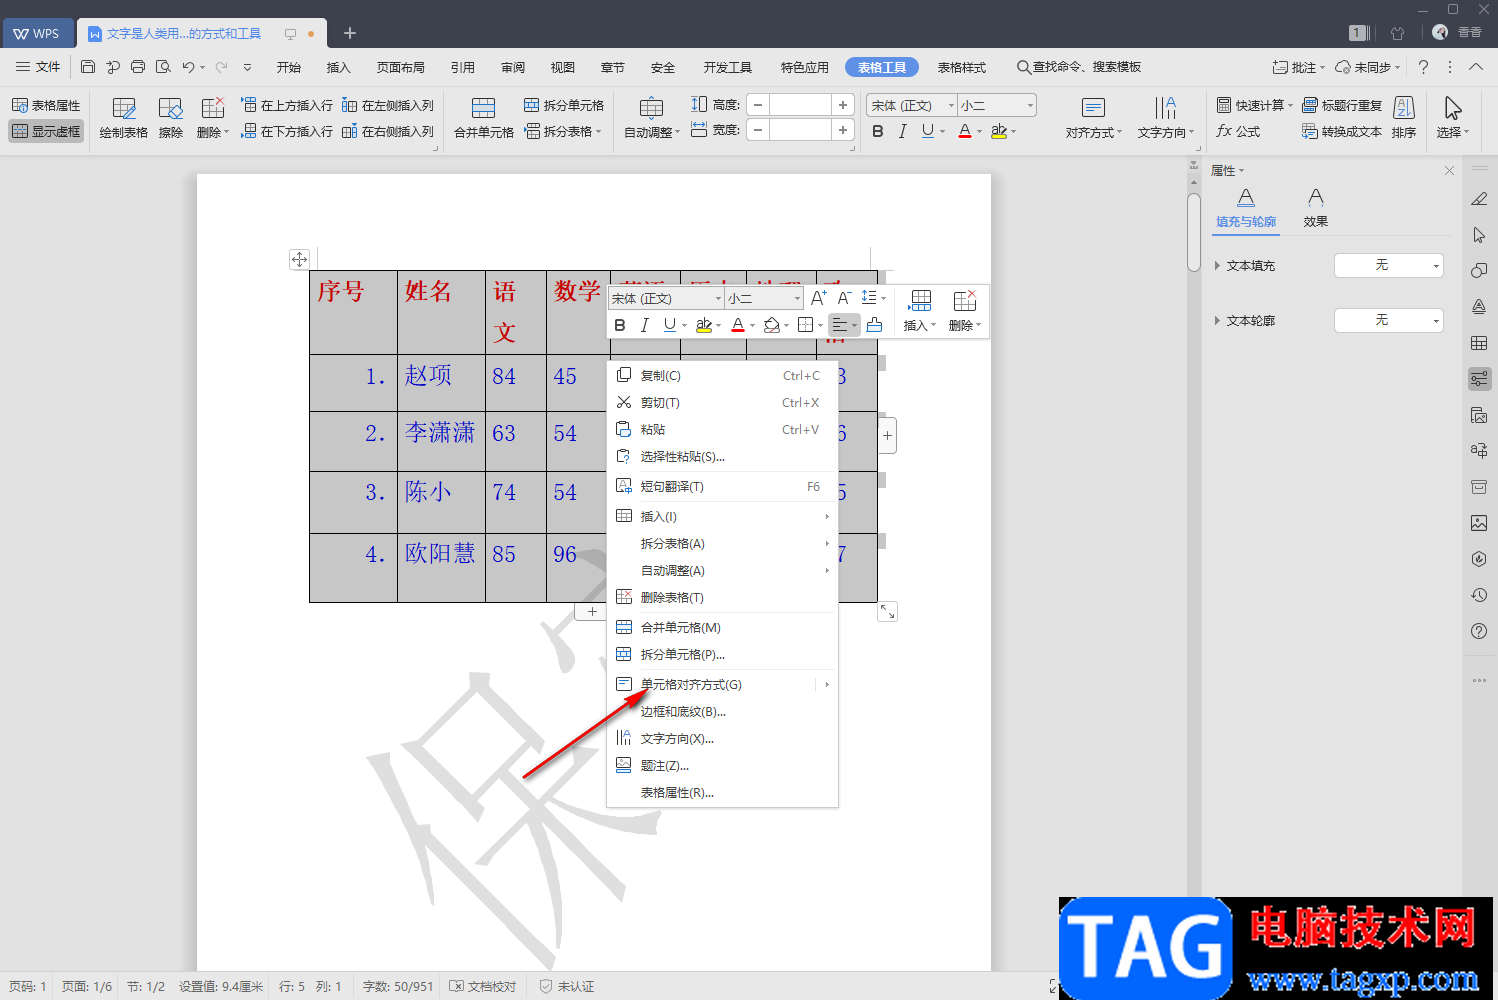Click the Italic icon in ribbon
Screen dimensions: 1498x1000
pos(903,131)
